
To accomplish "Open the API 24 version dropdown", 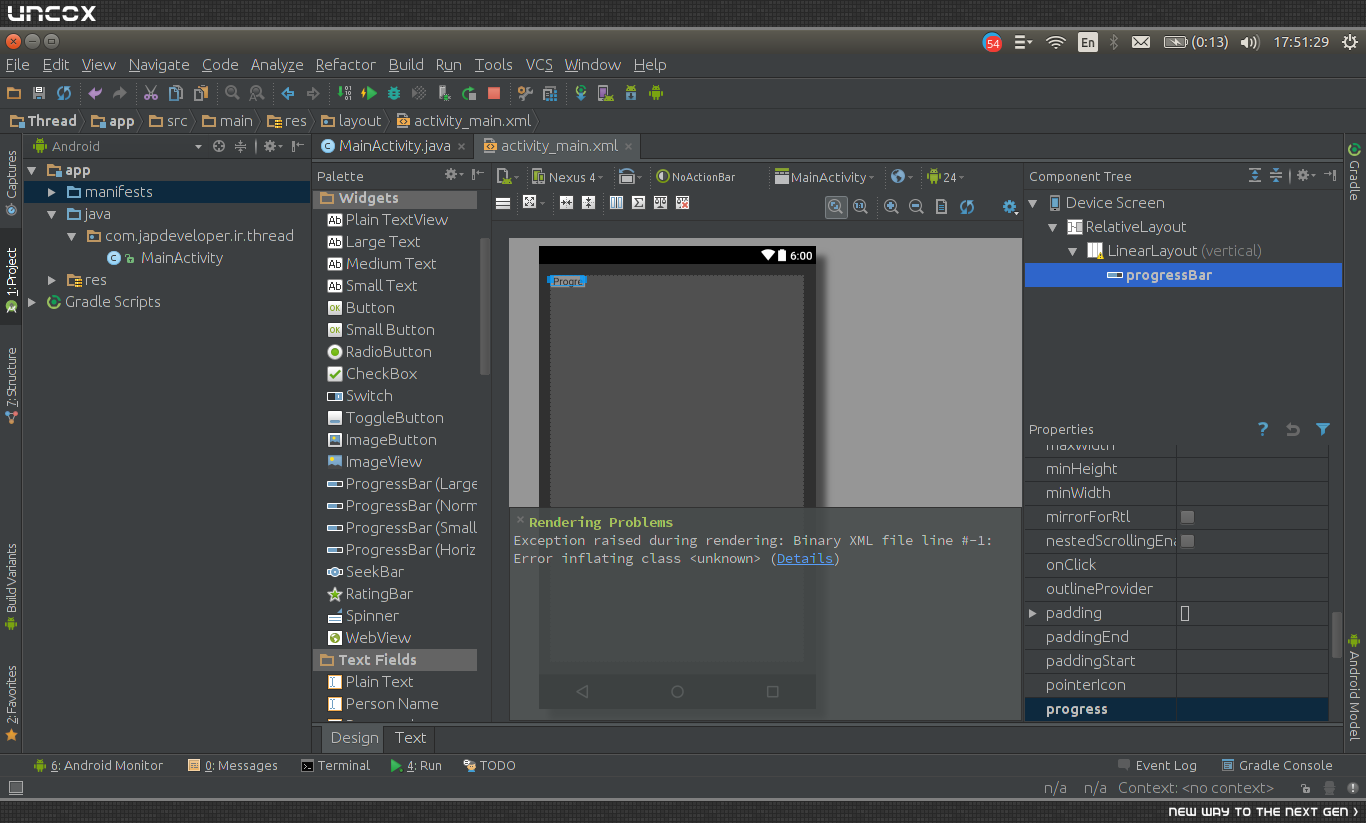I will (x=946, y=177).
